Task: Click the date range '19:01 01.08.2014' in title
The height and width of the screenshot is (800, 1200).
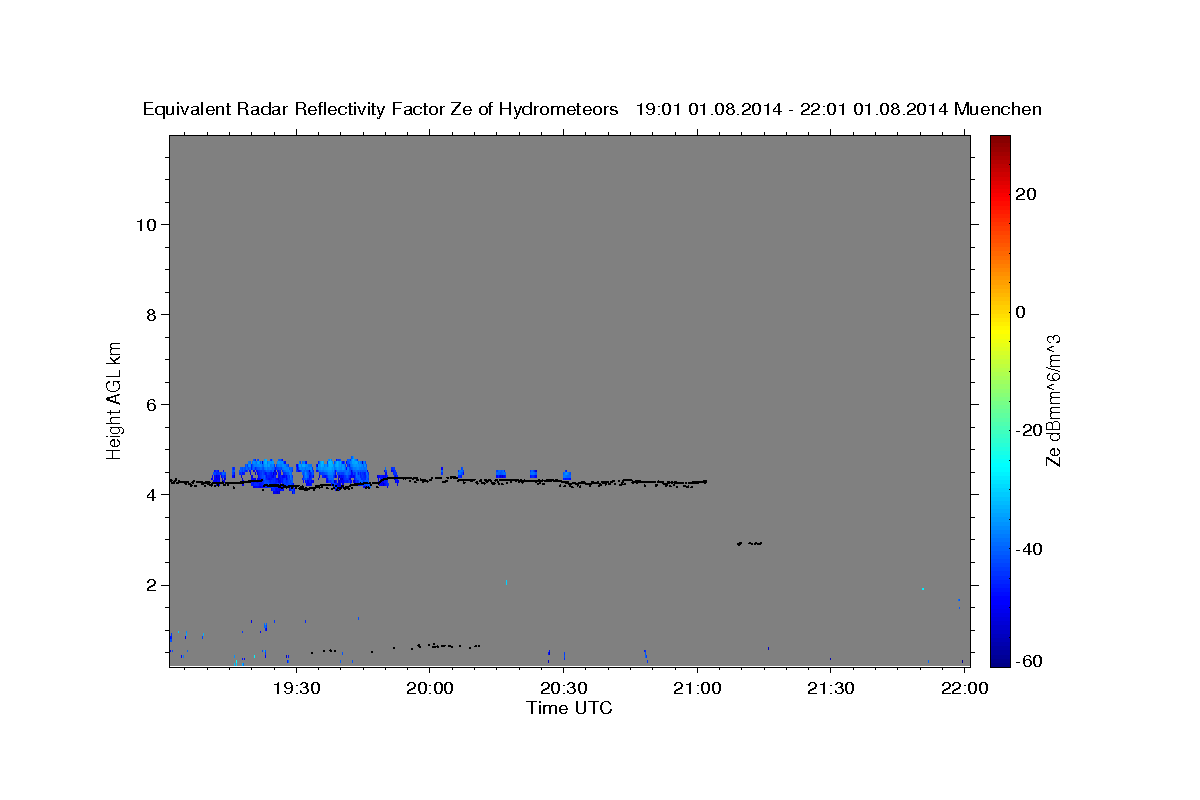Action: [x=709, y=110]
